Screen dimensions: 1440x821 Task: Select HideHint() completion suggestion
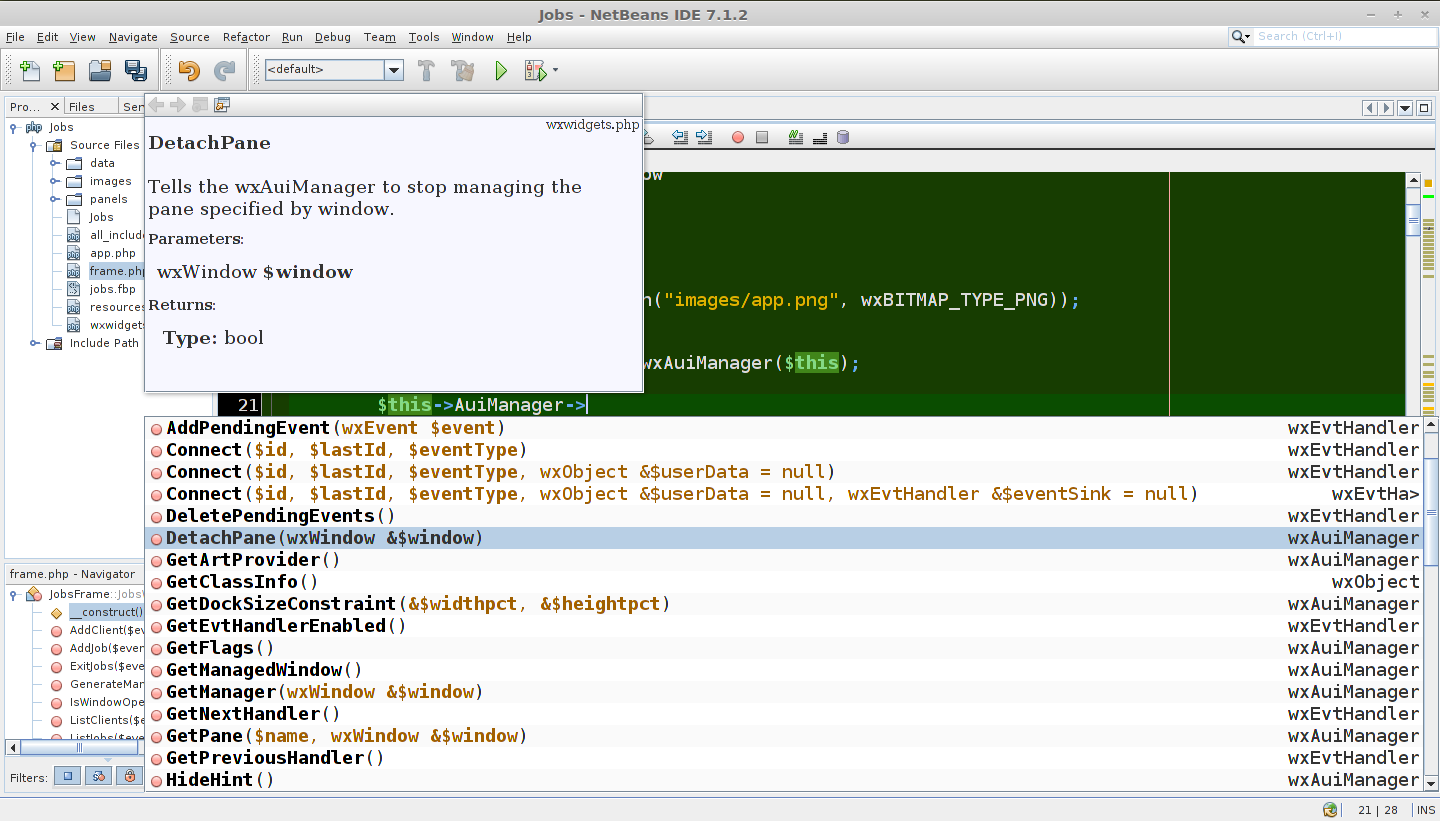(784, 780)
